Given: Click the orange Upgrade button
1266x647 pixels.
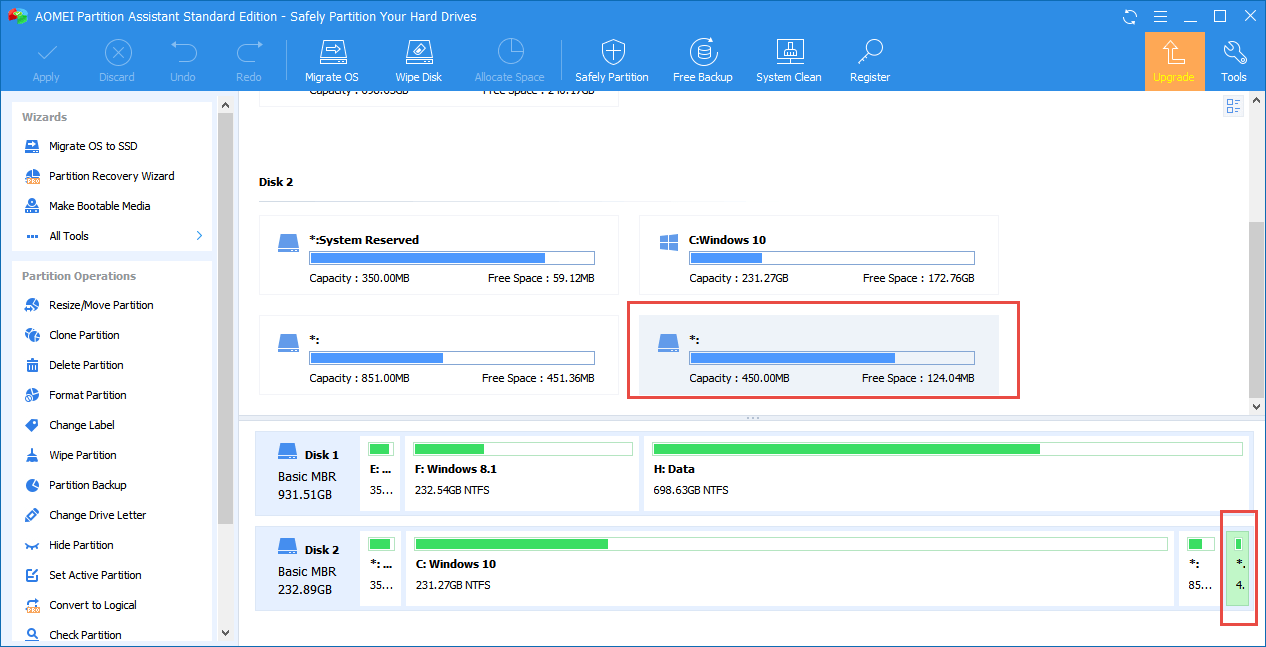Looking at the screenshot, I should click(x=1174, y=61).
